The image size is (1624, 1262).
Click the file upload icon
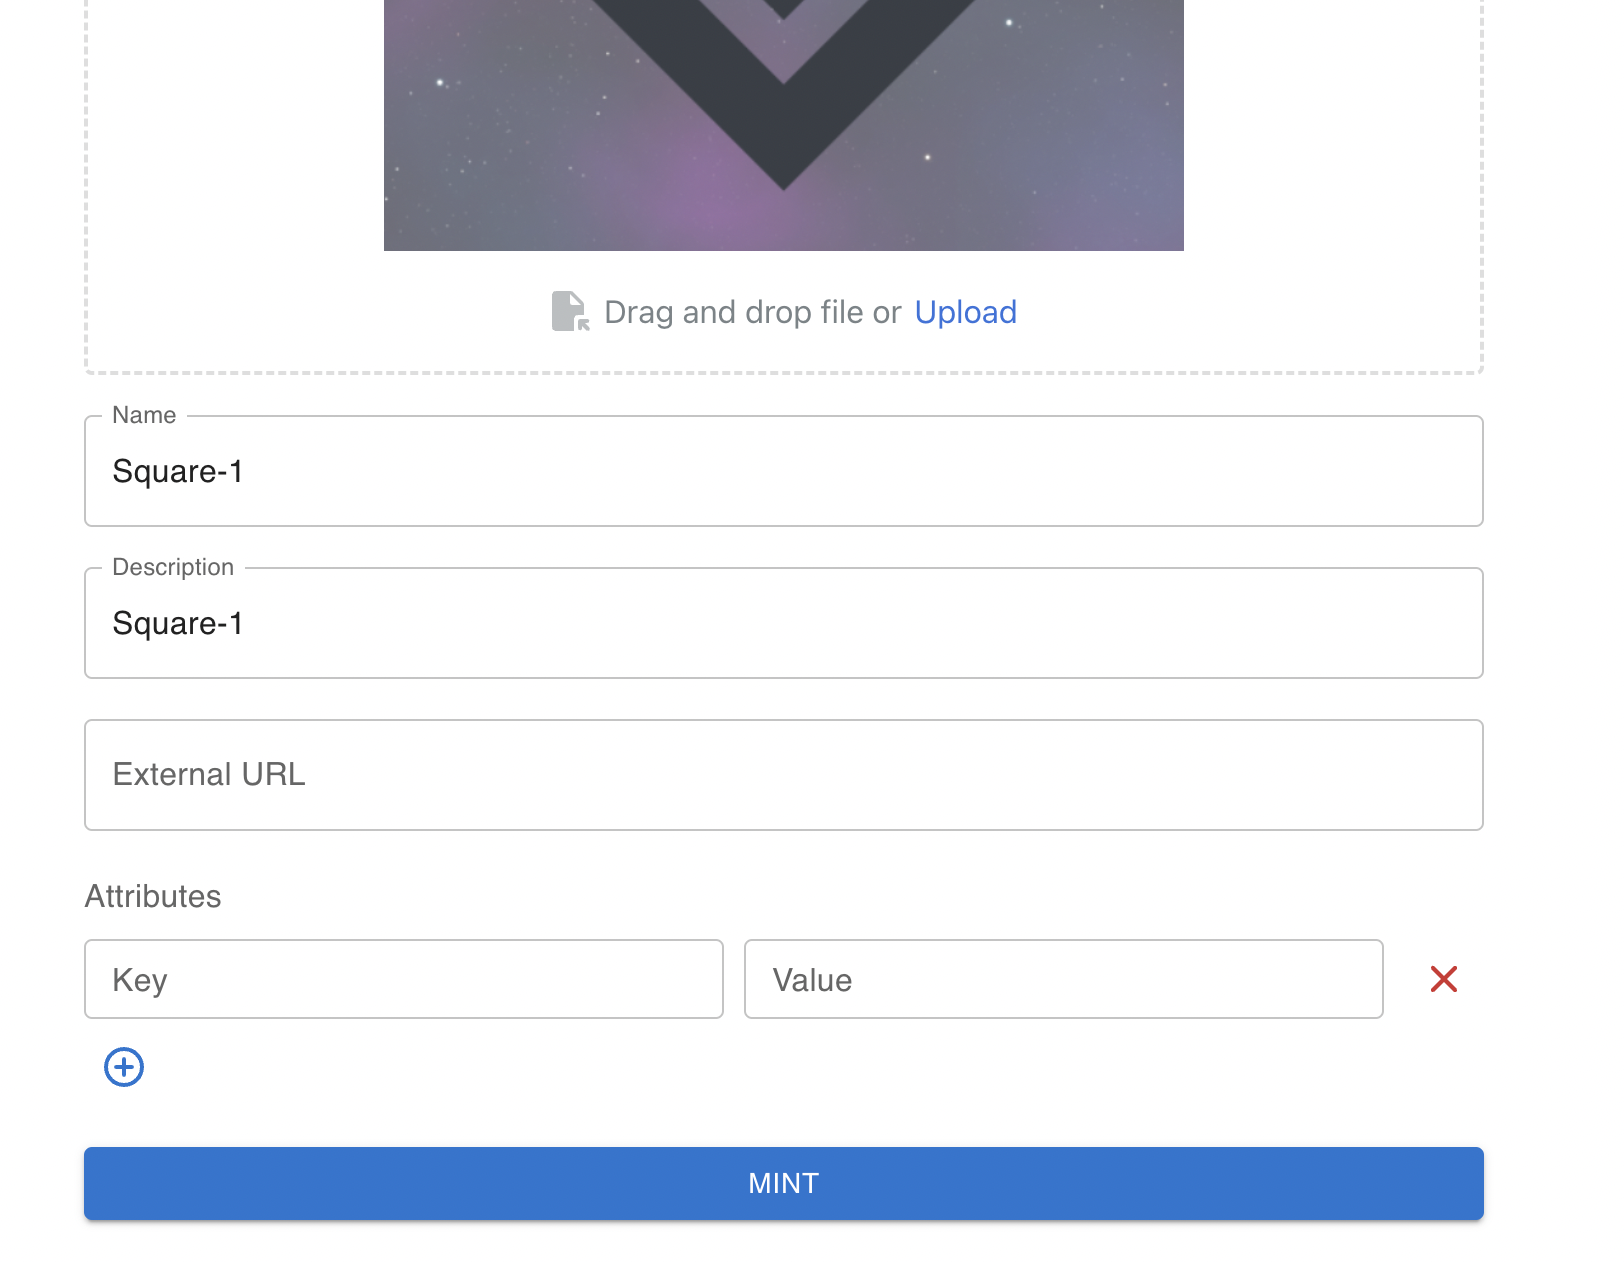(570, 312)
